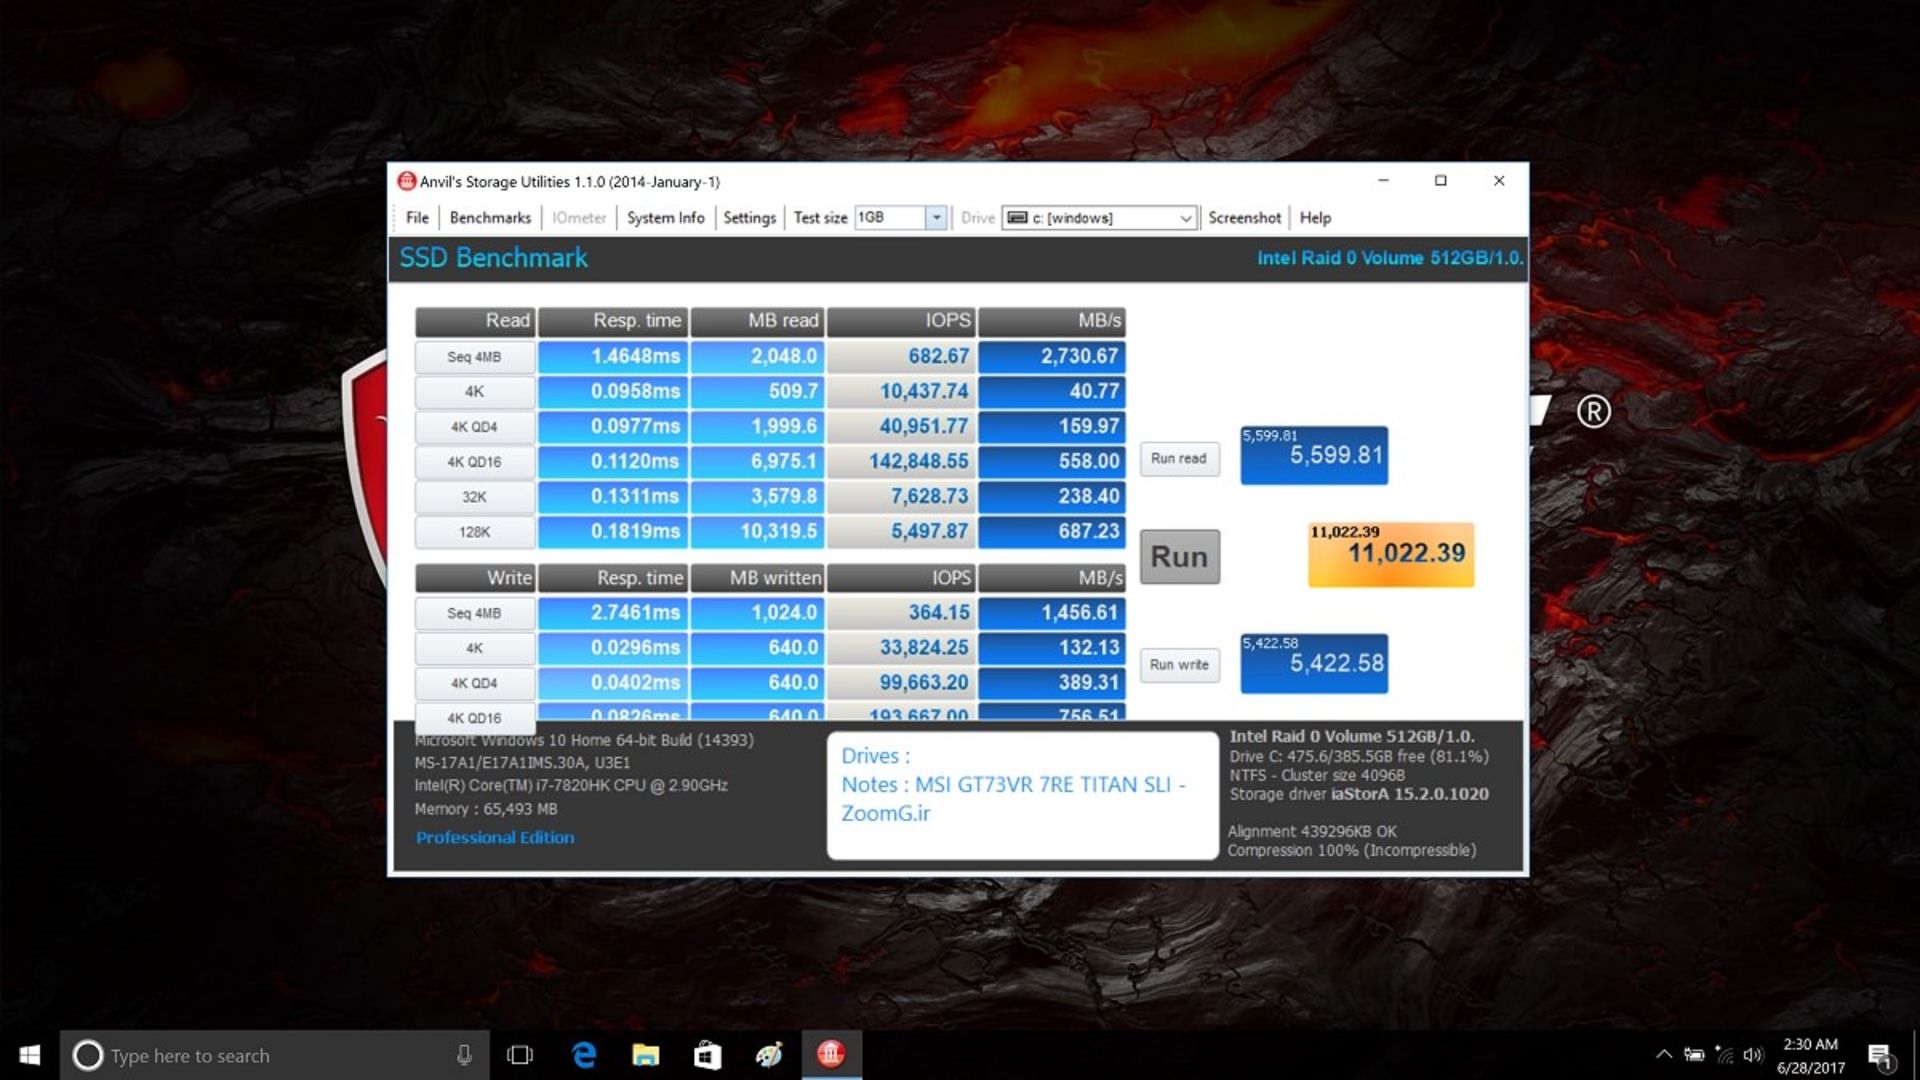Click the write 4K test button

[x=474, y=648]
